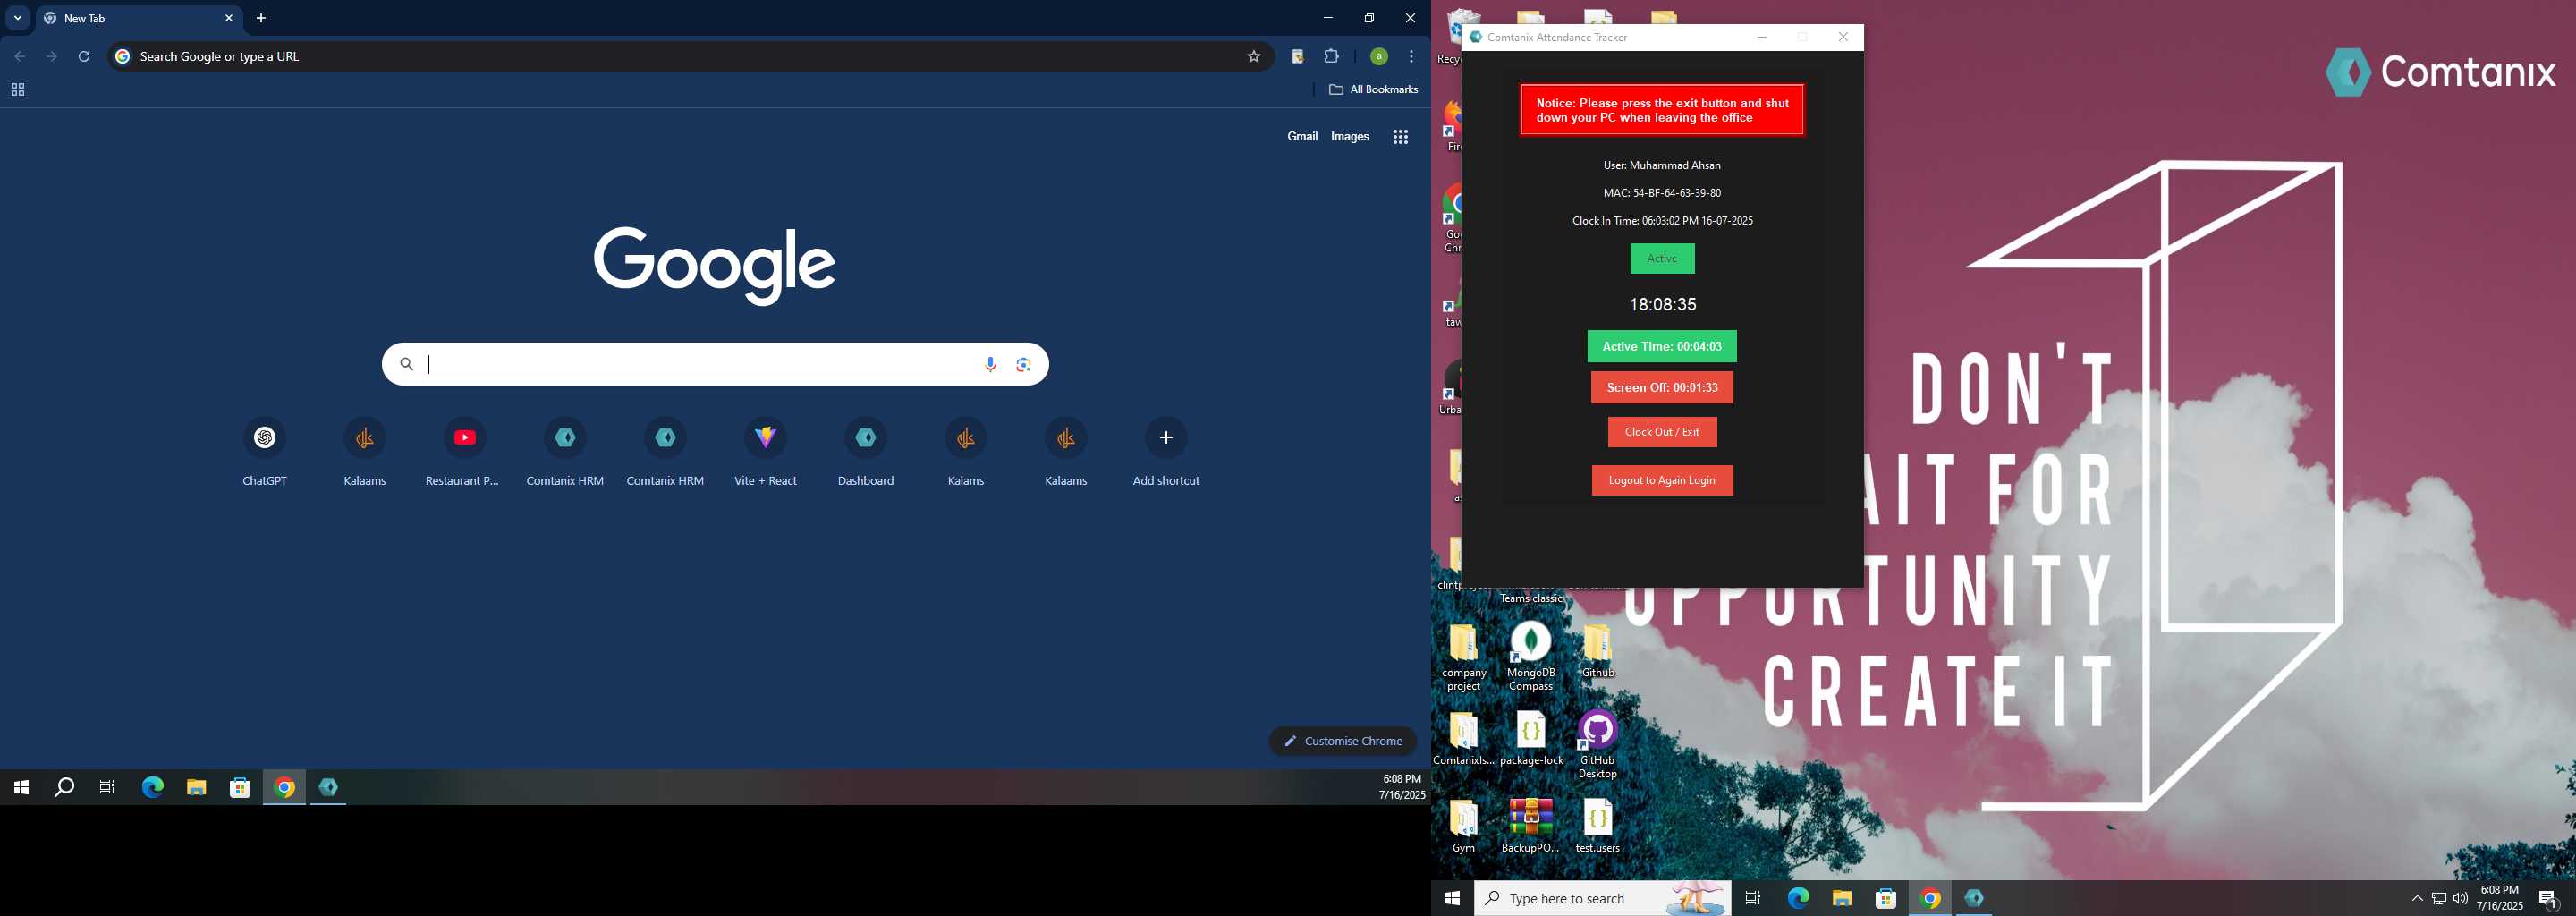Screen dimensions: 2576x916
Task: Close the New Tab tab
Action: pyautogui.click(x=228, y=18)
